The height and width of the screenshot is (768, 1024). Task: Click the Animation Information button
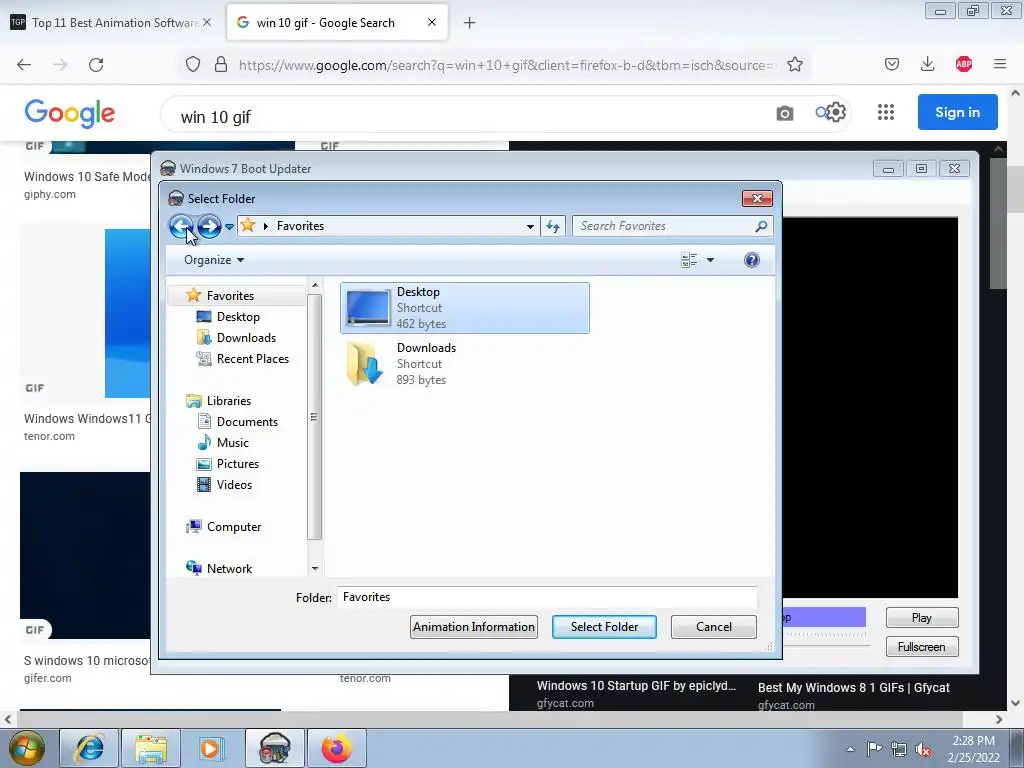[474, 627]
